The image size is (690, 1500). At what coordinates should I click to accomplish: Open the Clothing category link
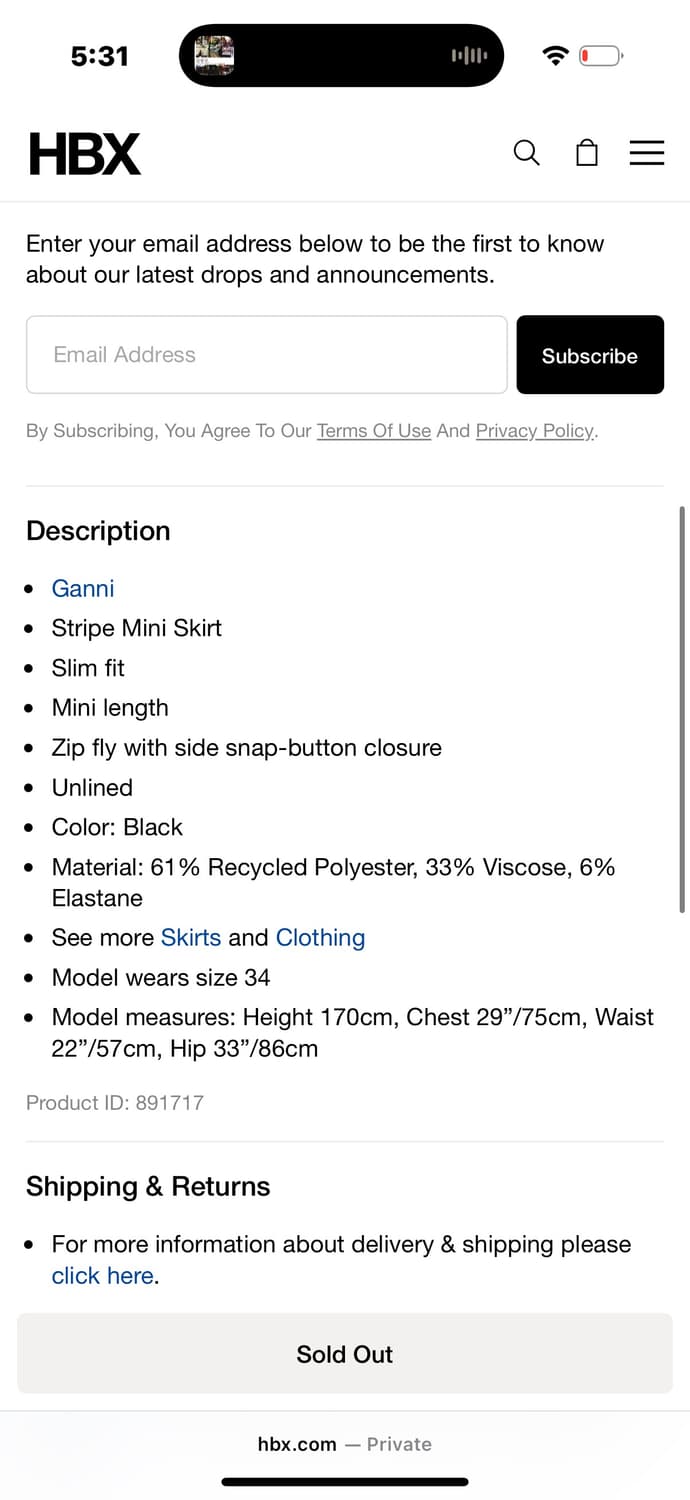click(320, 937)
